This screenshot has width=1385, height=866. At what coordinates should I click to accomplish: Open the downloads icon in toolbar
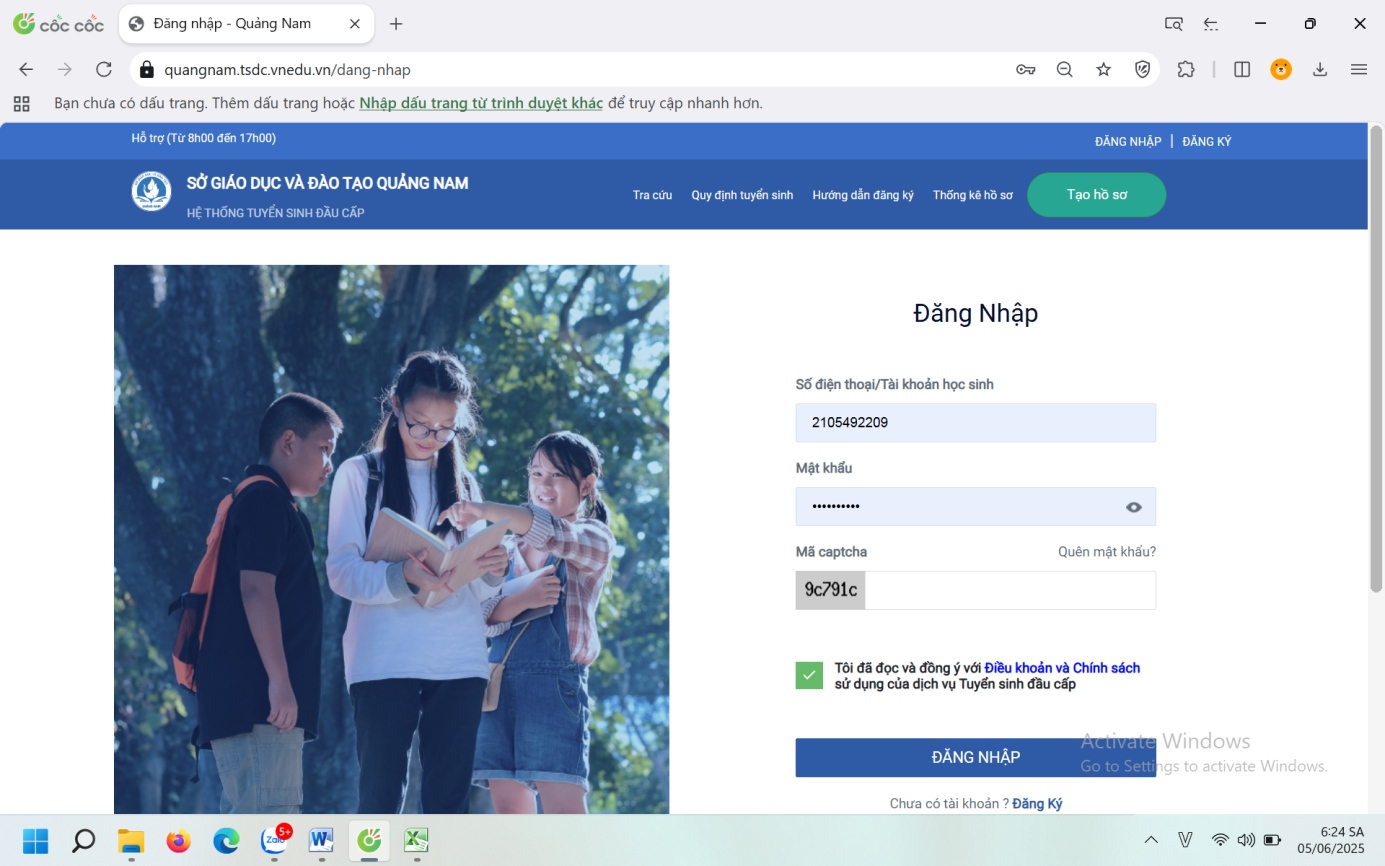click(x=1320, y=70)
